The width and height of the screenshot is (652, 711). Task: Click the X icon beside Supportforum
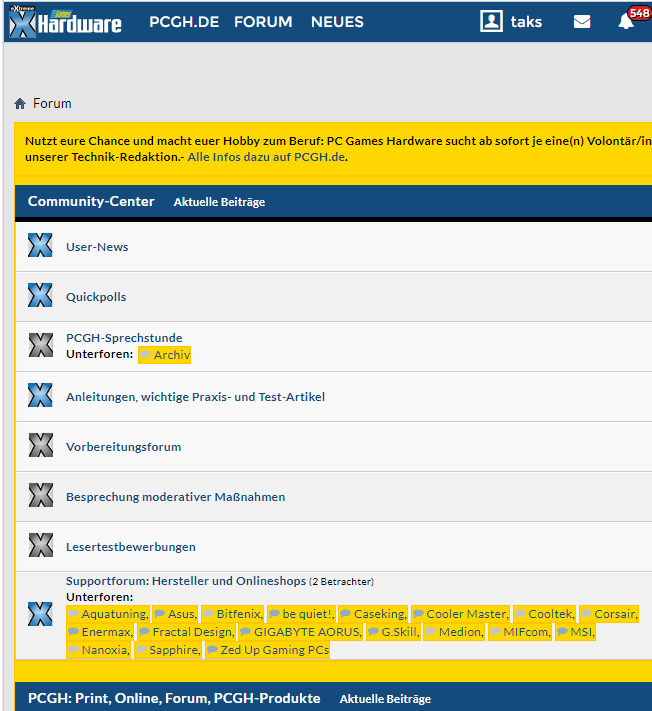[40, 614]
